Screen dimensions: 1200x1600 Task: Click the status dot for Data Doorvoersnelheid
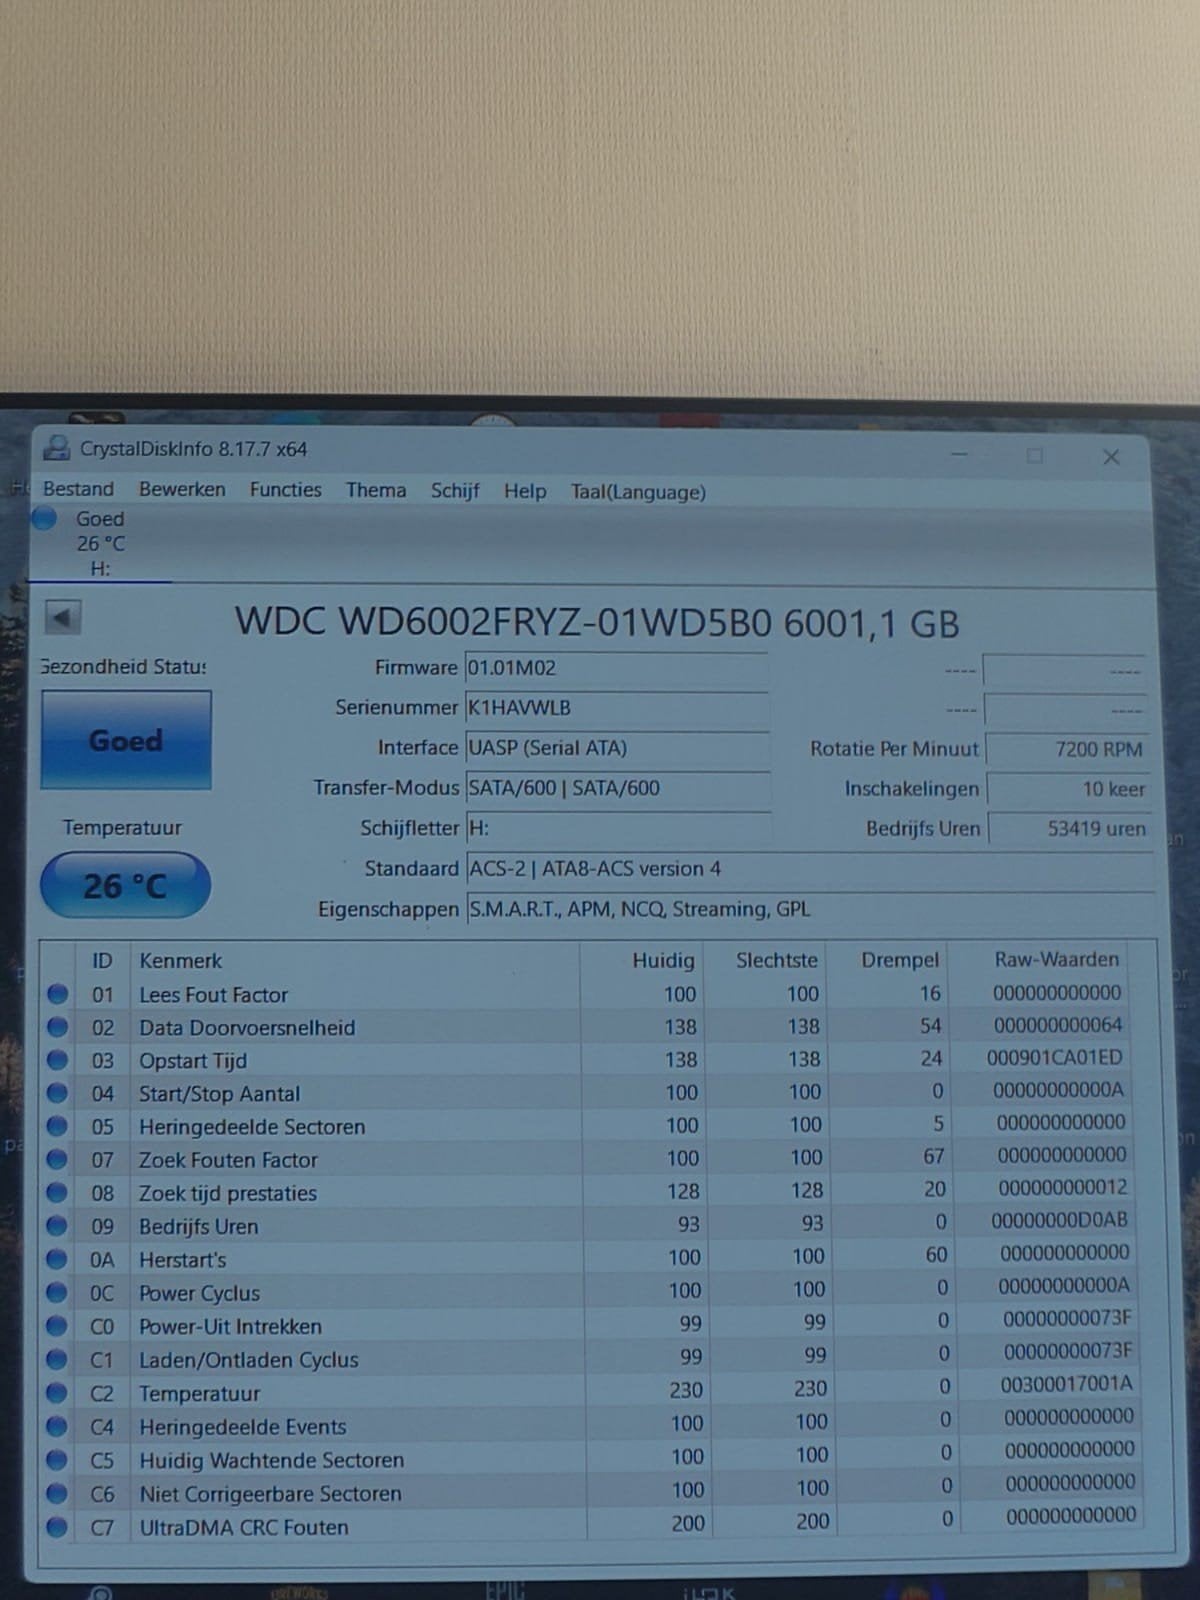click(x=58, y=1027)
